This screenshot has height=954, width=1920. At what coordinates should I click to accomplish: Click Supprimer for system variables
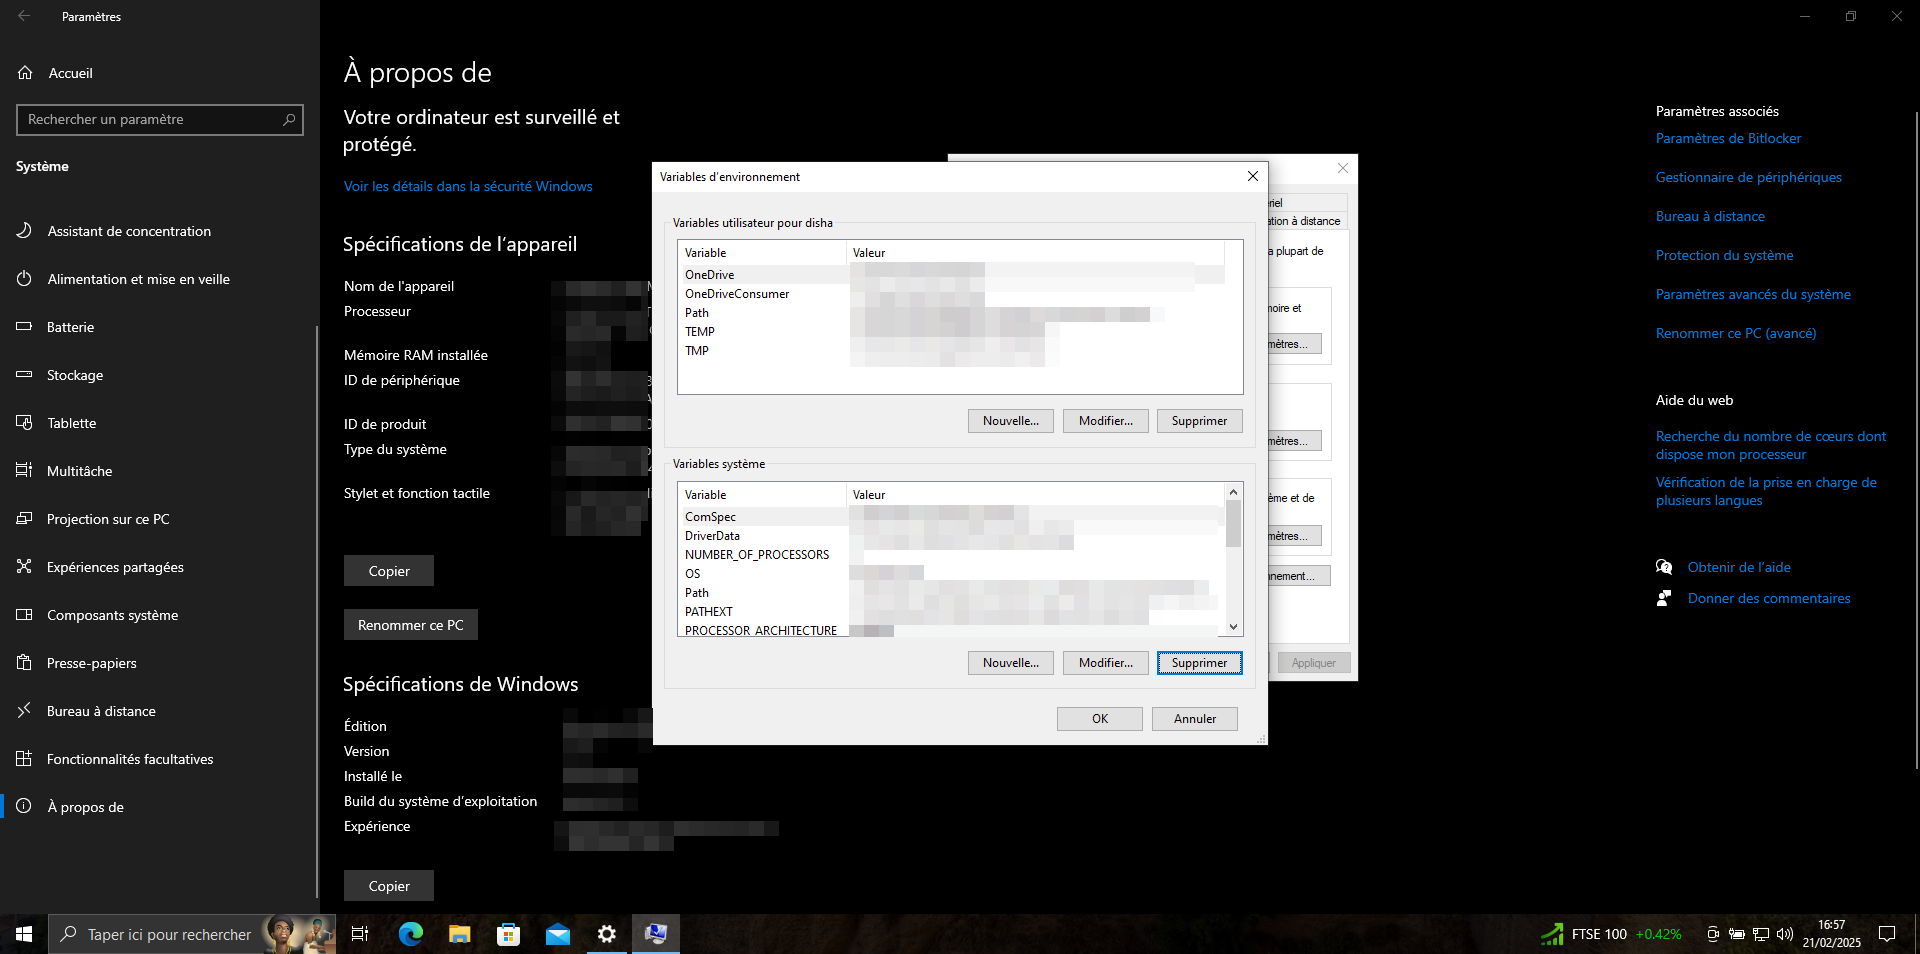pyautogui.click(x=1199, y=663)
